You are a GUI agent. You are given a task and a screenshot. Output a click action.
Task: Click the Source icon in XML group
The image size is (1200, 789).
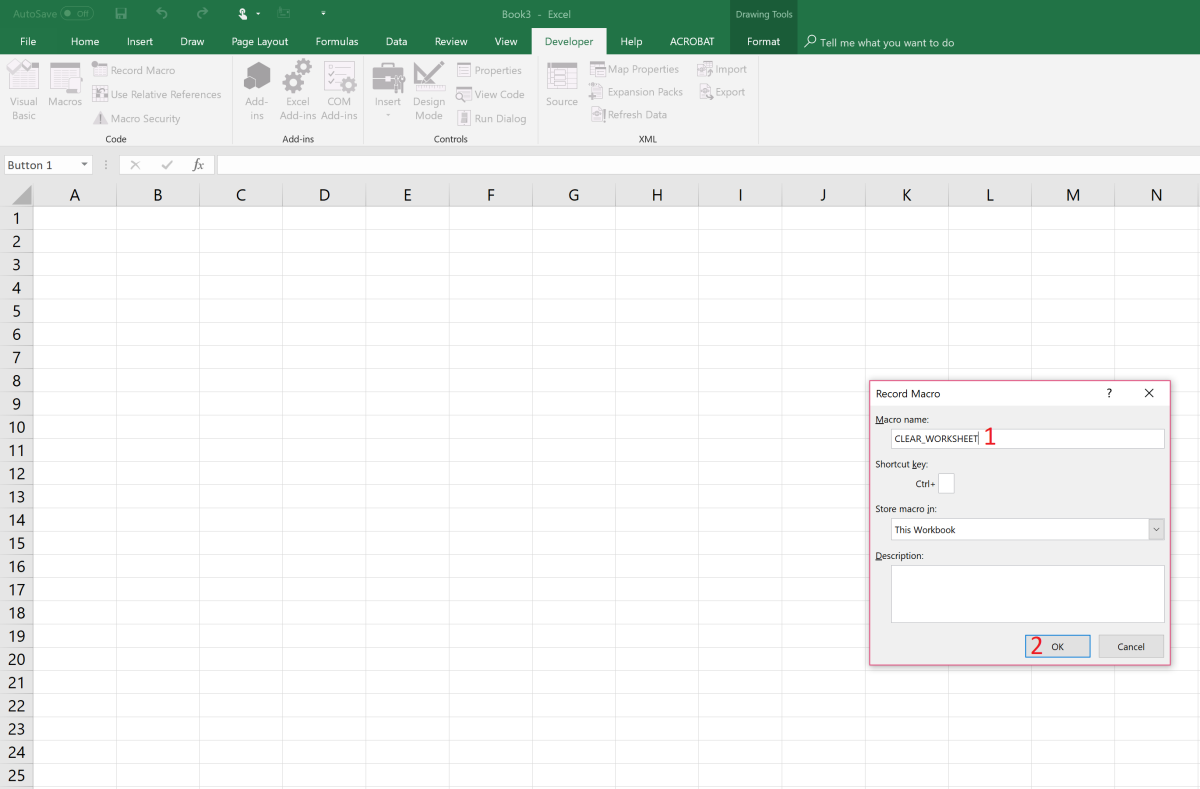[562, 77]
